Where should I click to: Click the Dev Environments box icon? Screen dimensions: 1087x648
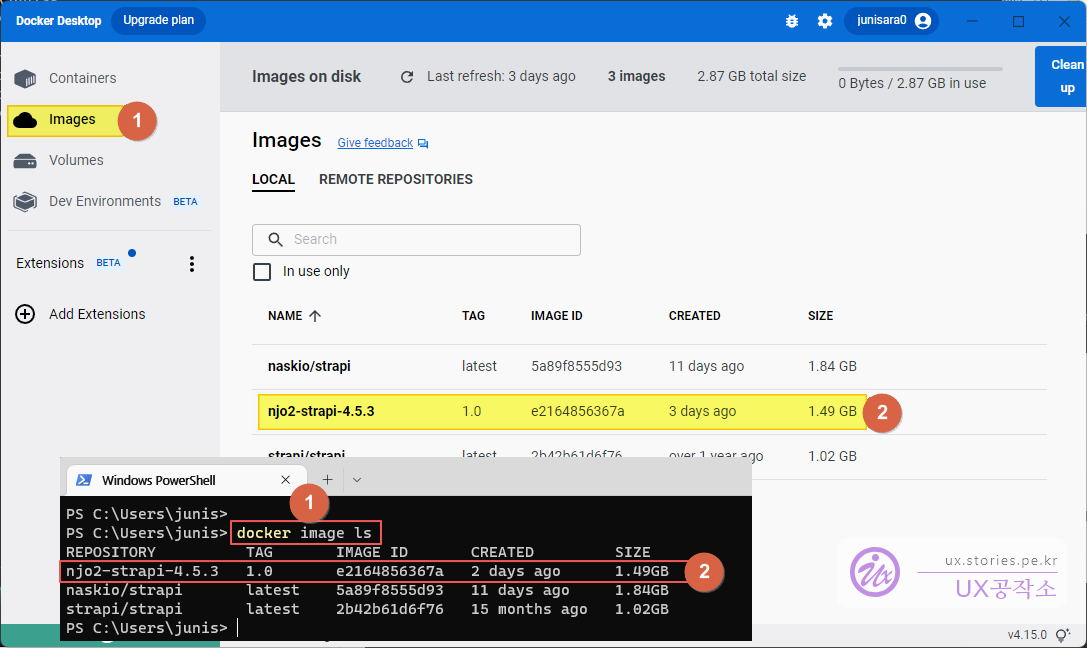(25, 202)
